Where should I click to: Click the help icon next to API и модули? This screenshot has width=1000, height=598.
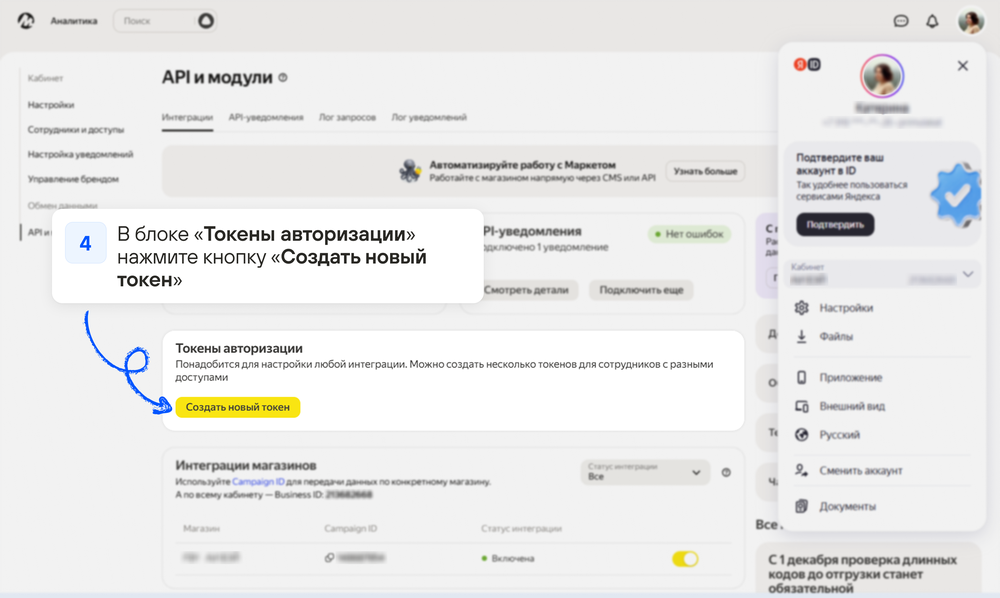[x=283, y=78]
